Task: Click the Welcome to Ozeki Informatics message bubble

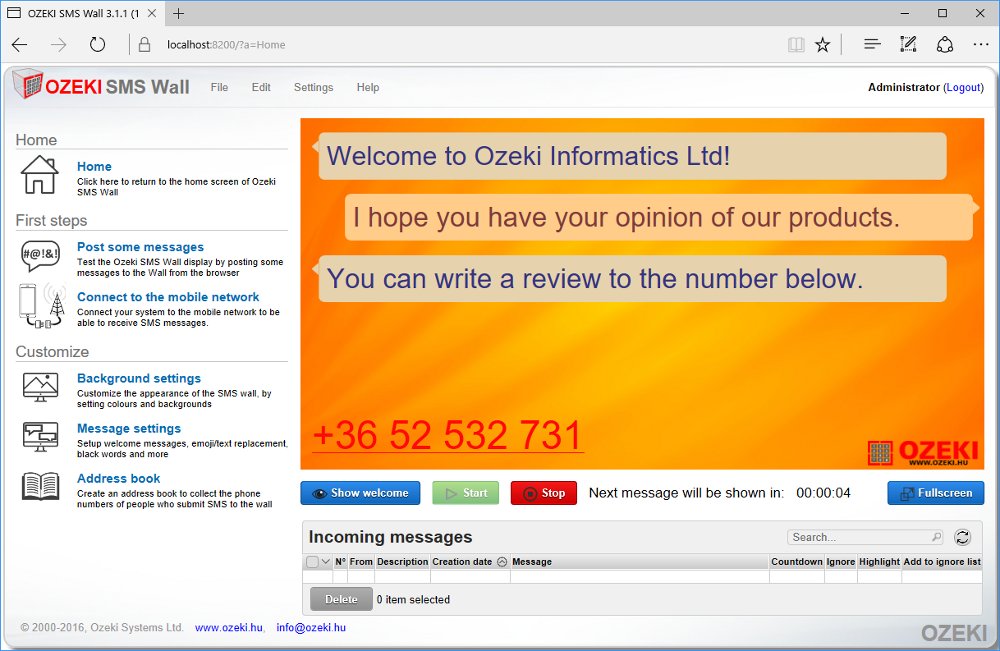Action: click(633, 156)
